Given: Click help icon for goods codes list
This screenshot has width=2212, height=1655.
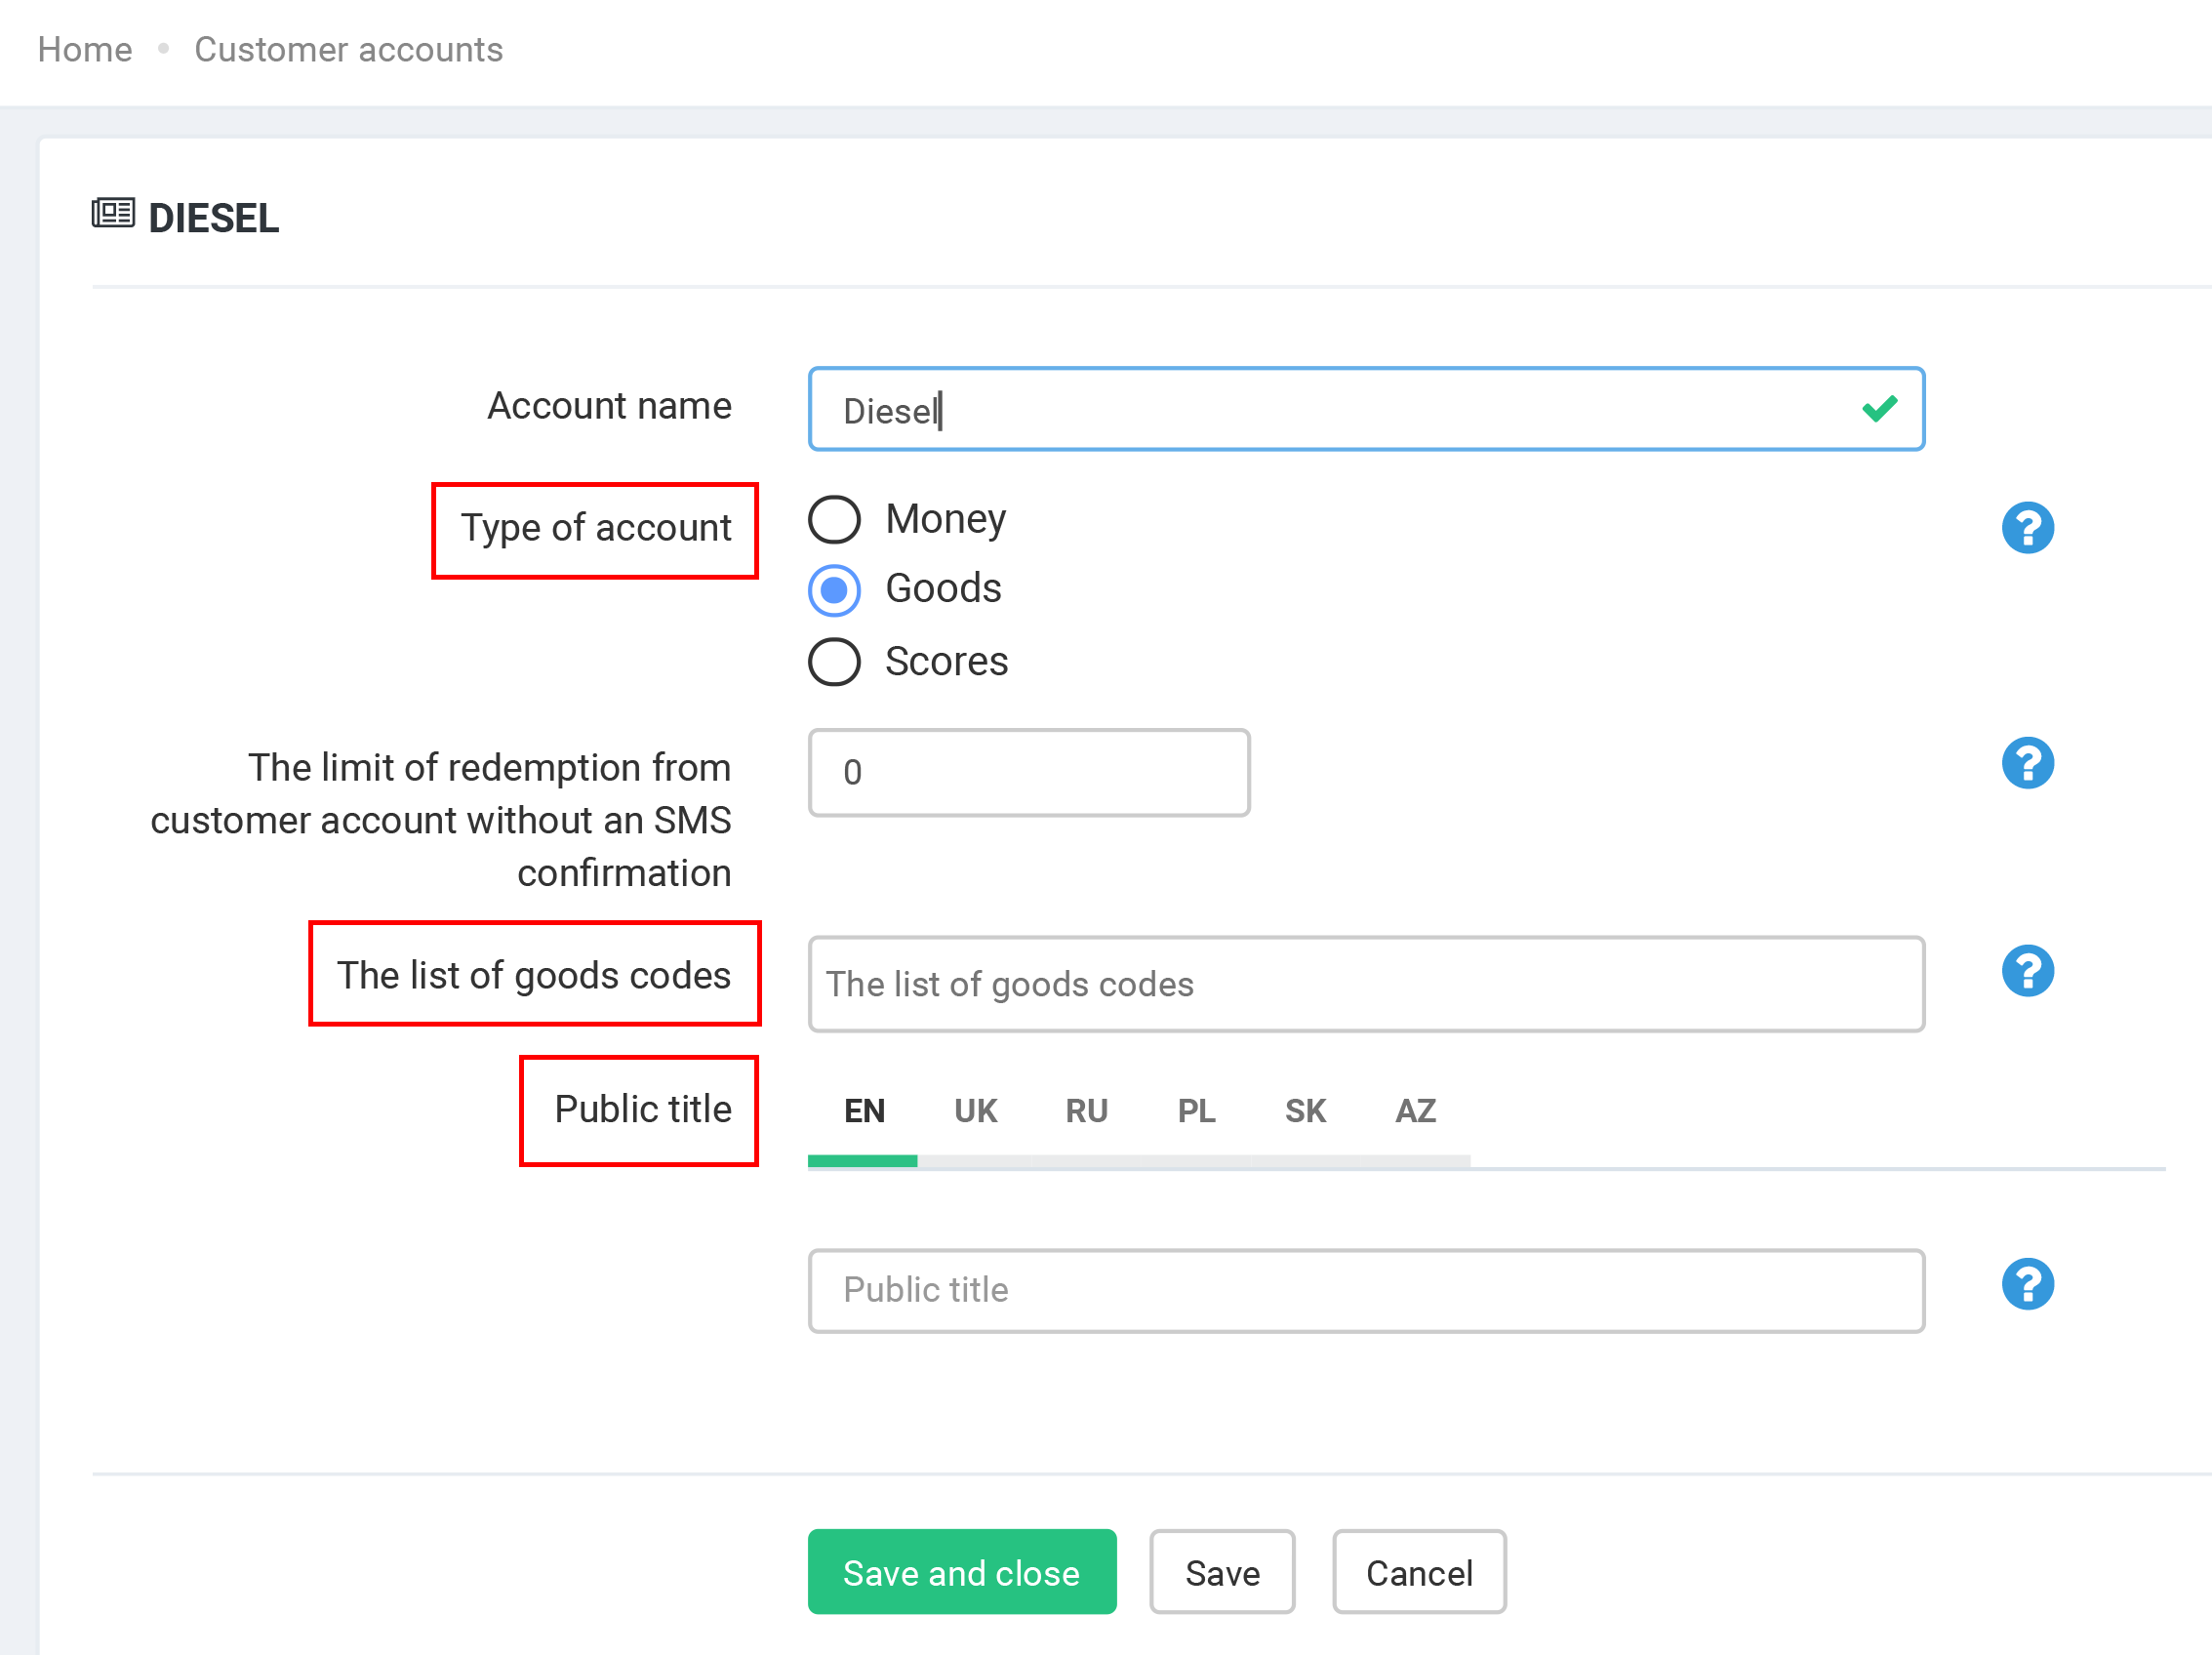Looking at the screenshot, I should [2027, 971].
